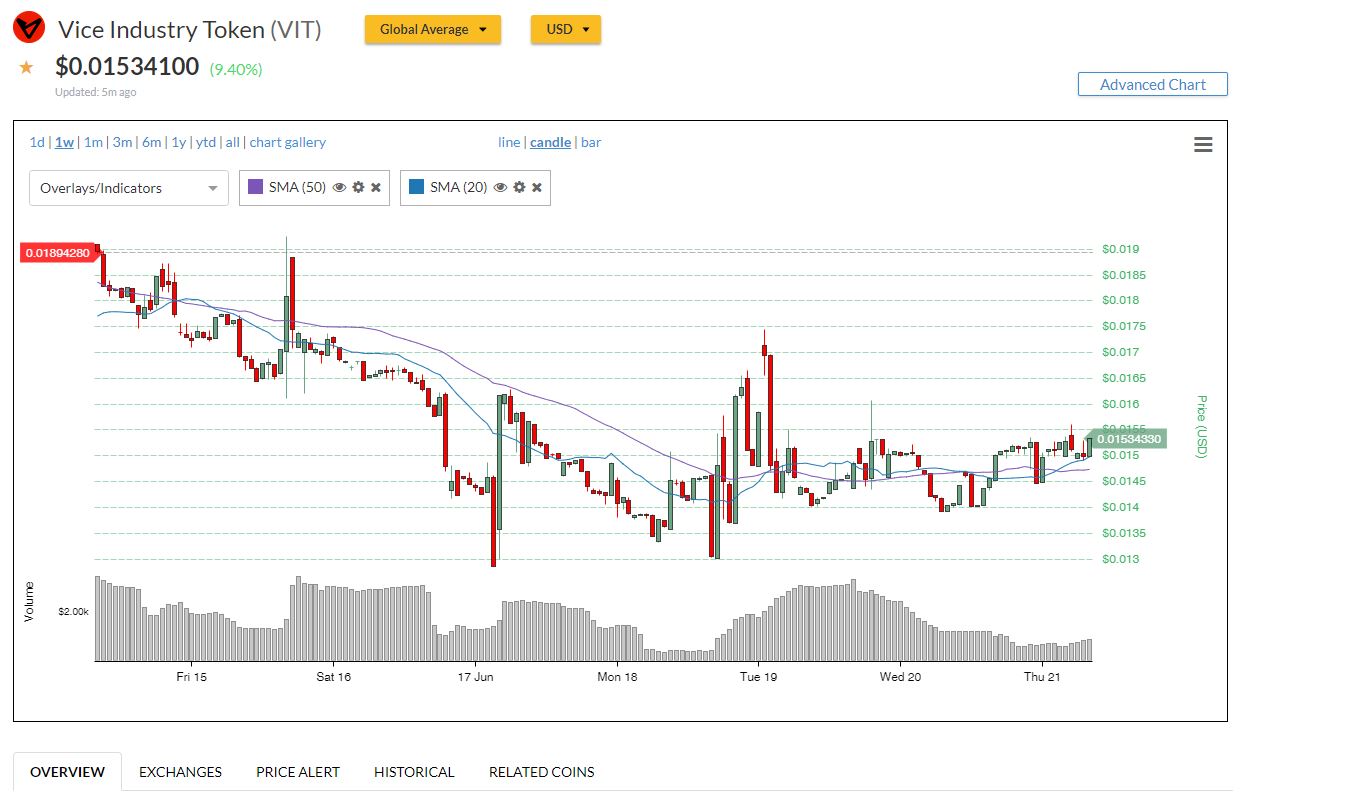Viewport: 1346px width, 798px height.
Task: Switch chart type to line
Action: point(509,142)
